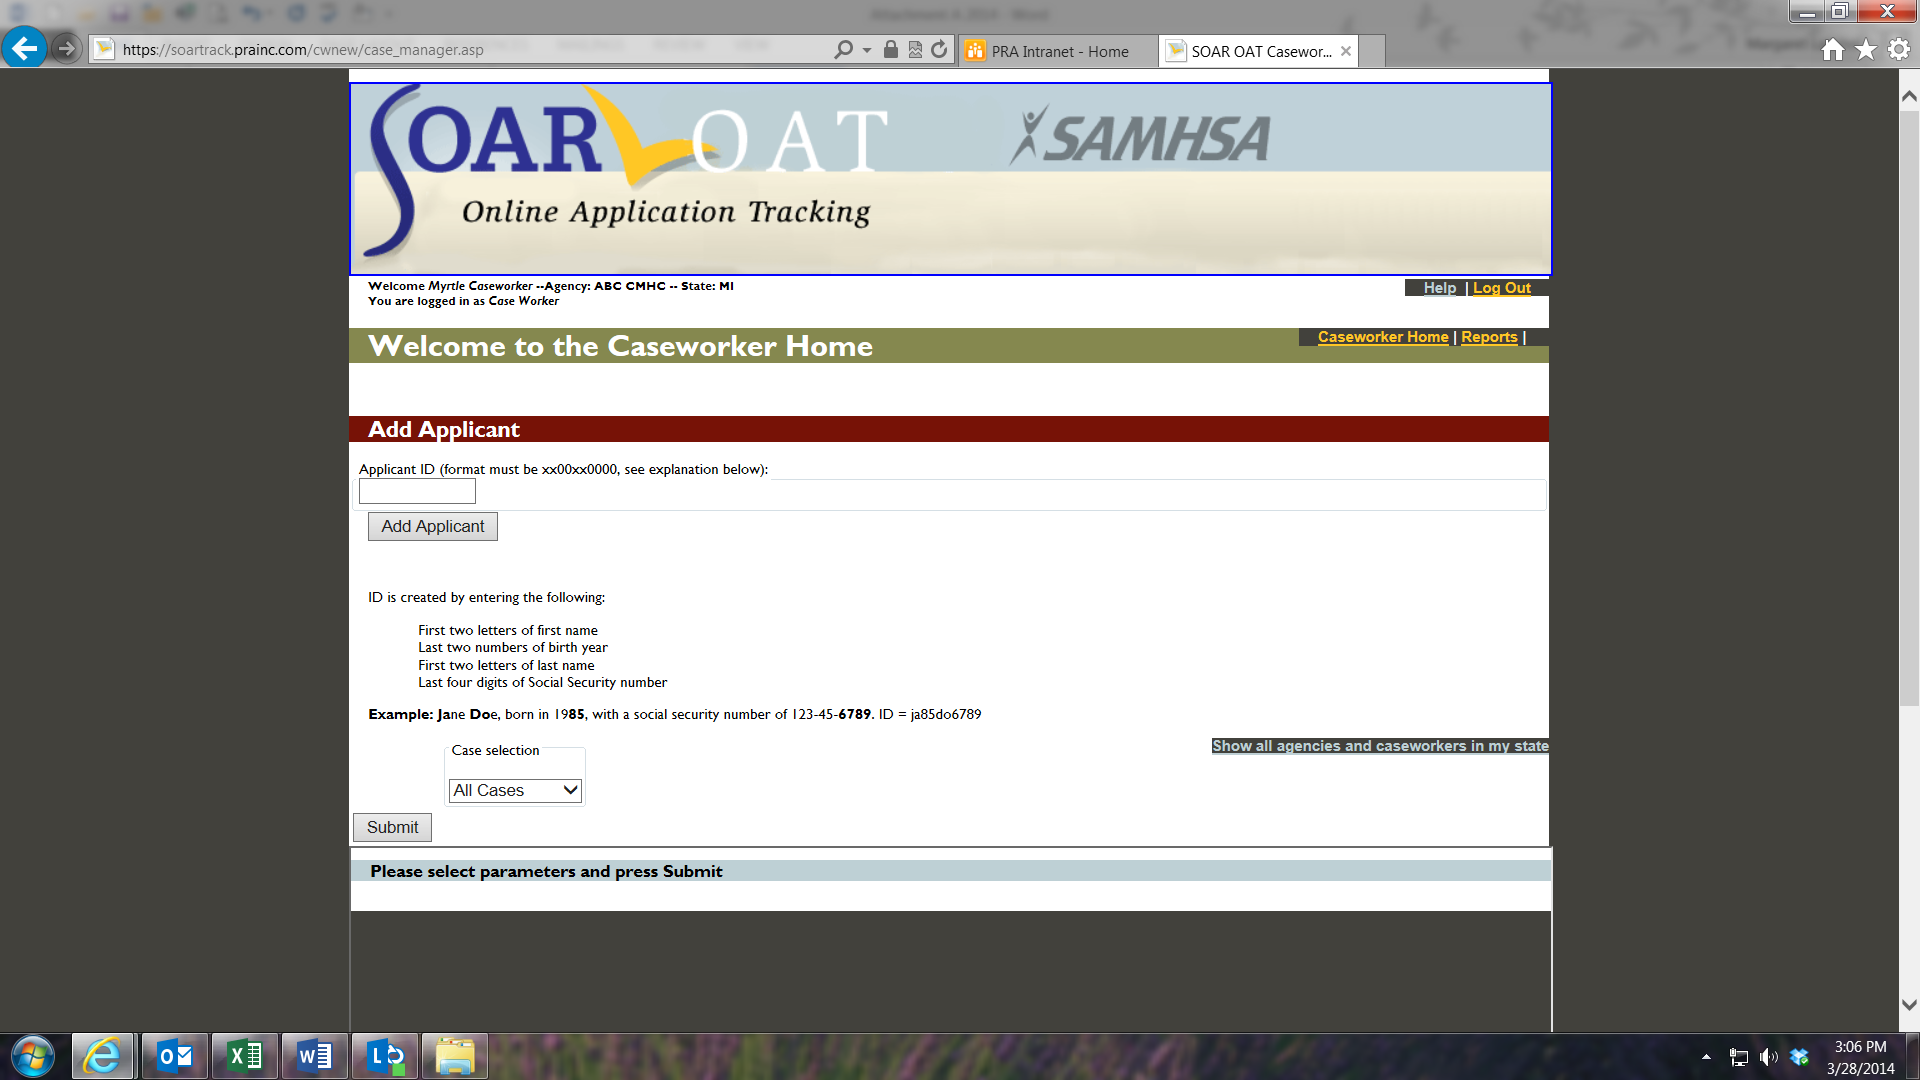
Task: Expand the All Cases dropdown
Action: [x=515, y=790]
